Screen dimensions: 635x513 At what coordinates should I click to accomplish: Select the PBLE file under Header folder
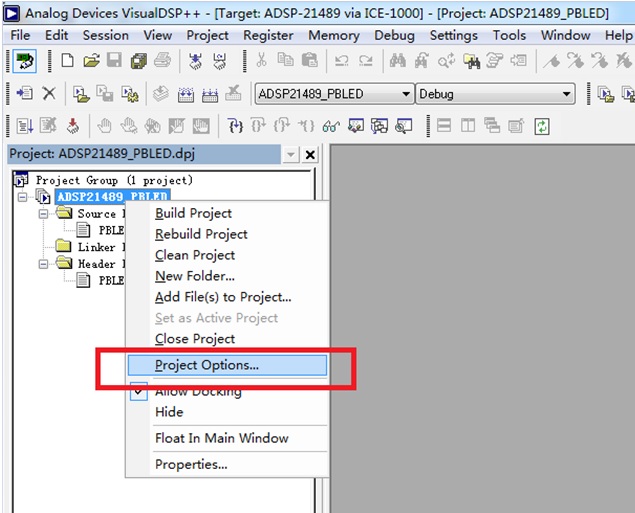100,281
